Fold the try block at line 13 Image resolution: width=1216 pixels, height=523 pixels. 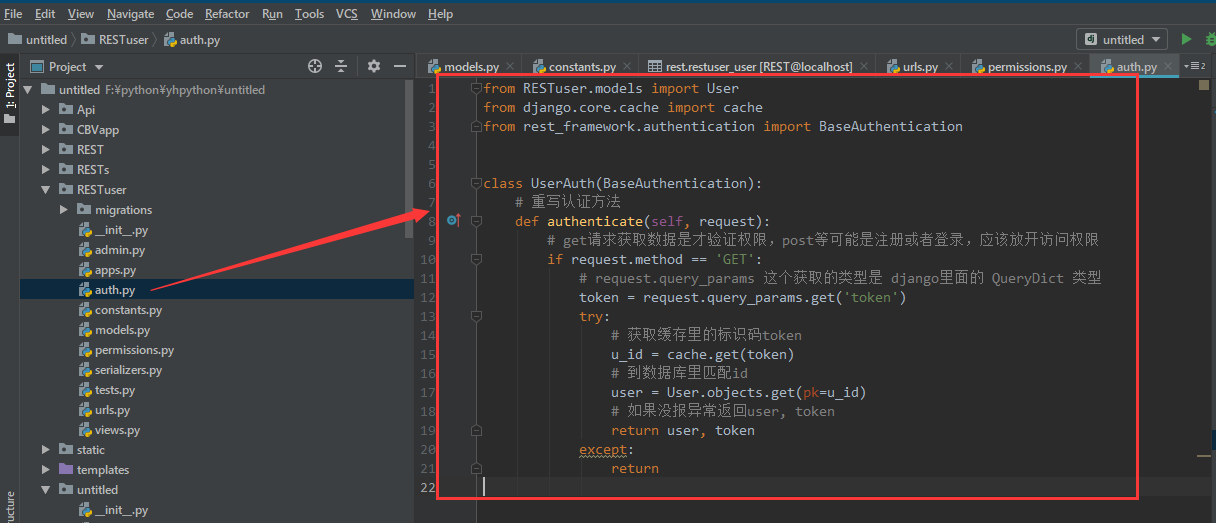click(476, 316)
